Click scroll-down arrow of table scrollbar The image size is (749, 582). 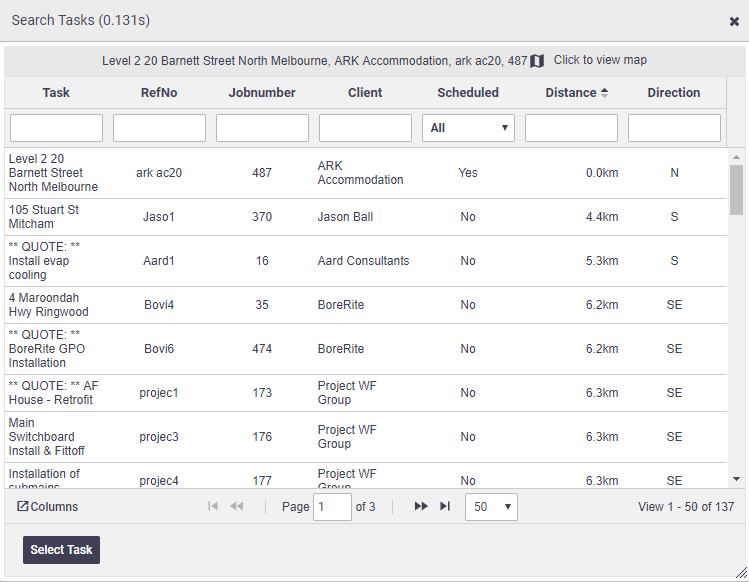[736, 479]
